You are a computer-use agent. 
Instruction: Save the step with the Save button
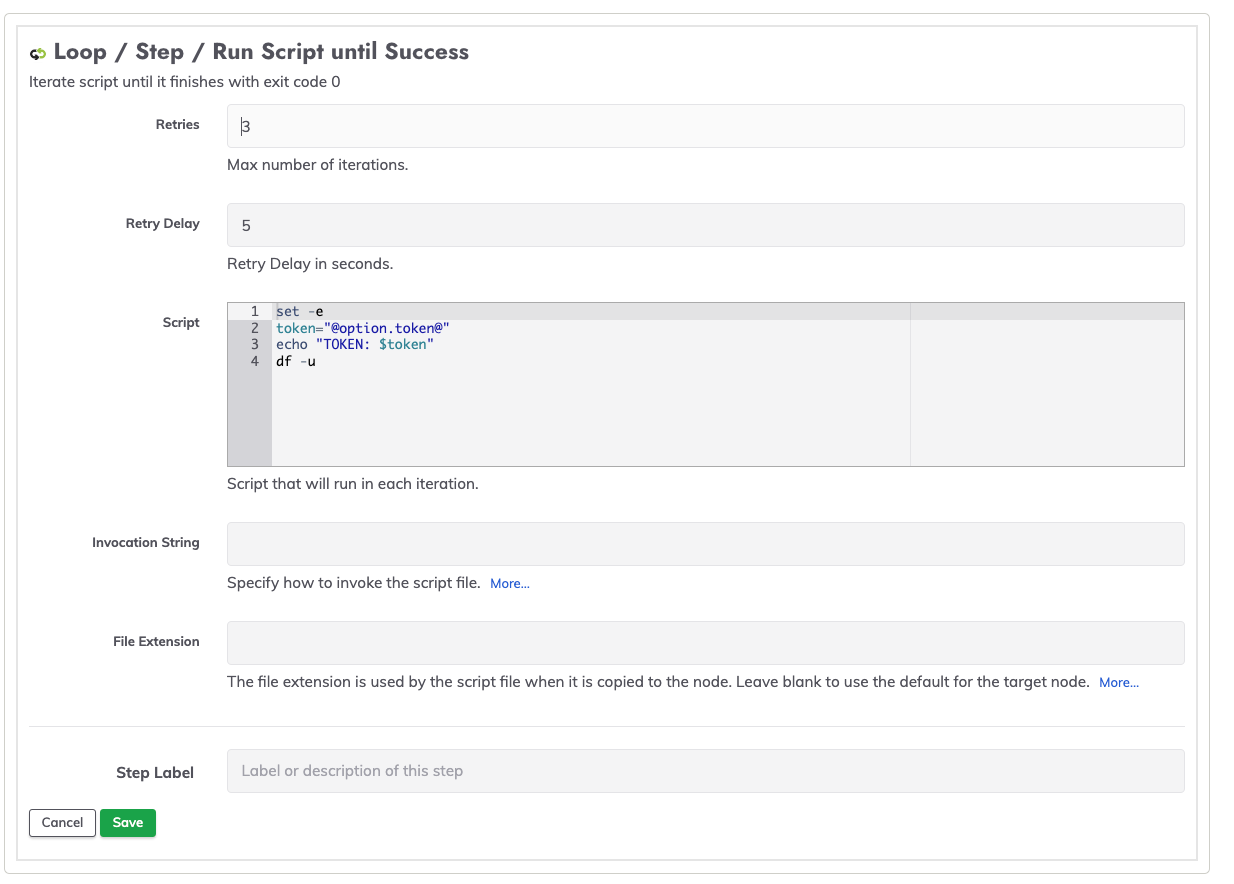(128, 822)
